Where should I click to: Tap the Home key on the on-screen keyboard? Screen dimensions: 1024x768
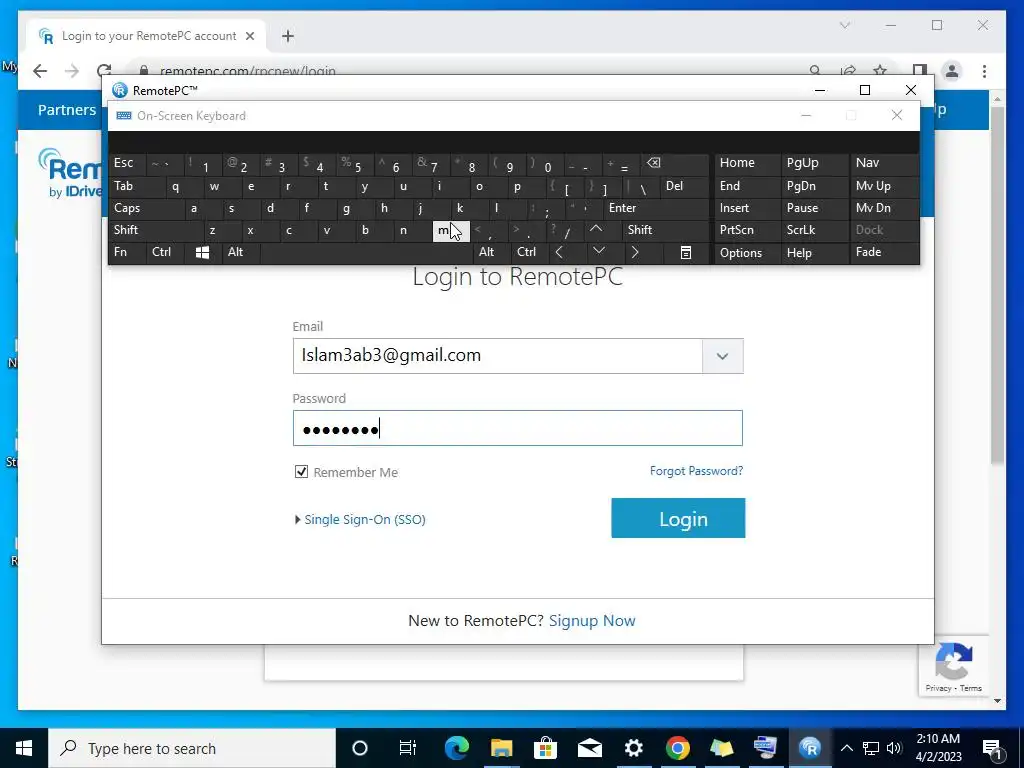coord(747,163)
